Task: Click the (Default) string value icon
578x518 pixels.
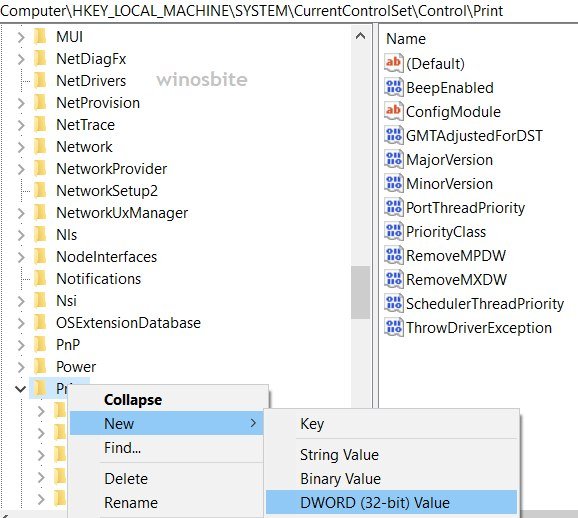Action: [393, 63]
